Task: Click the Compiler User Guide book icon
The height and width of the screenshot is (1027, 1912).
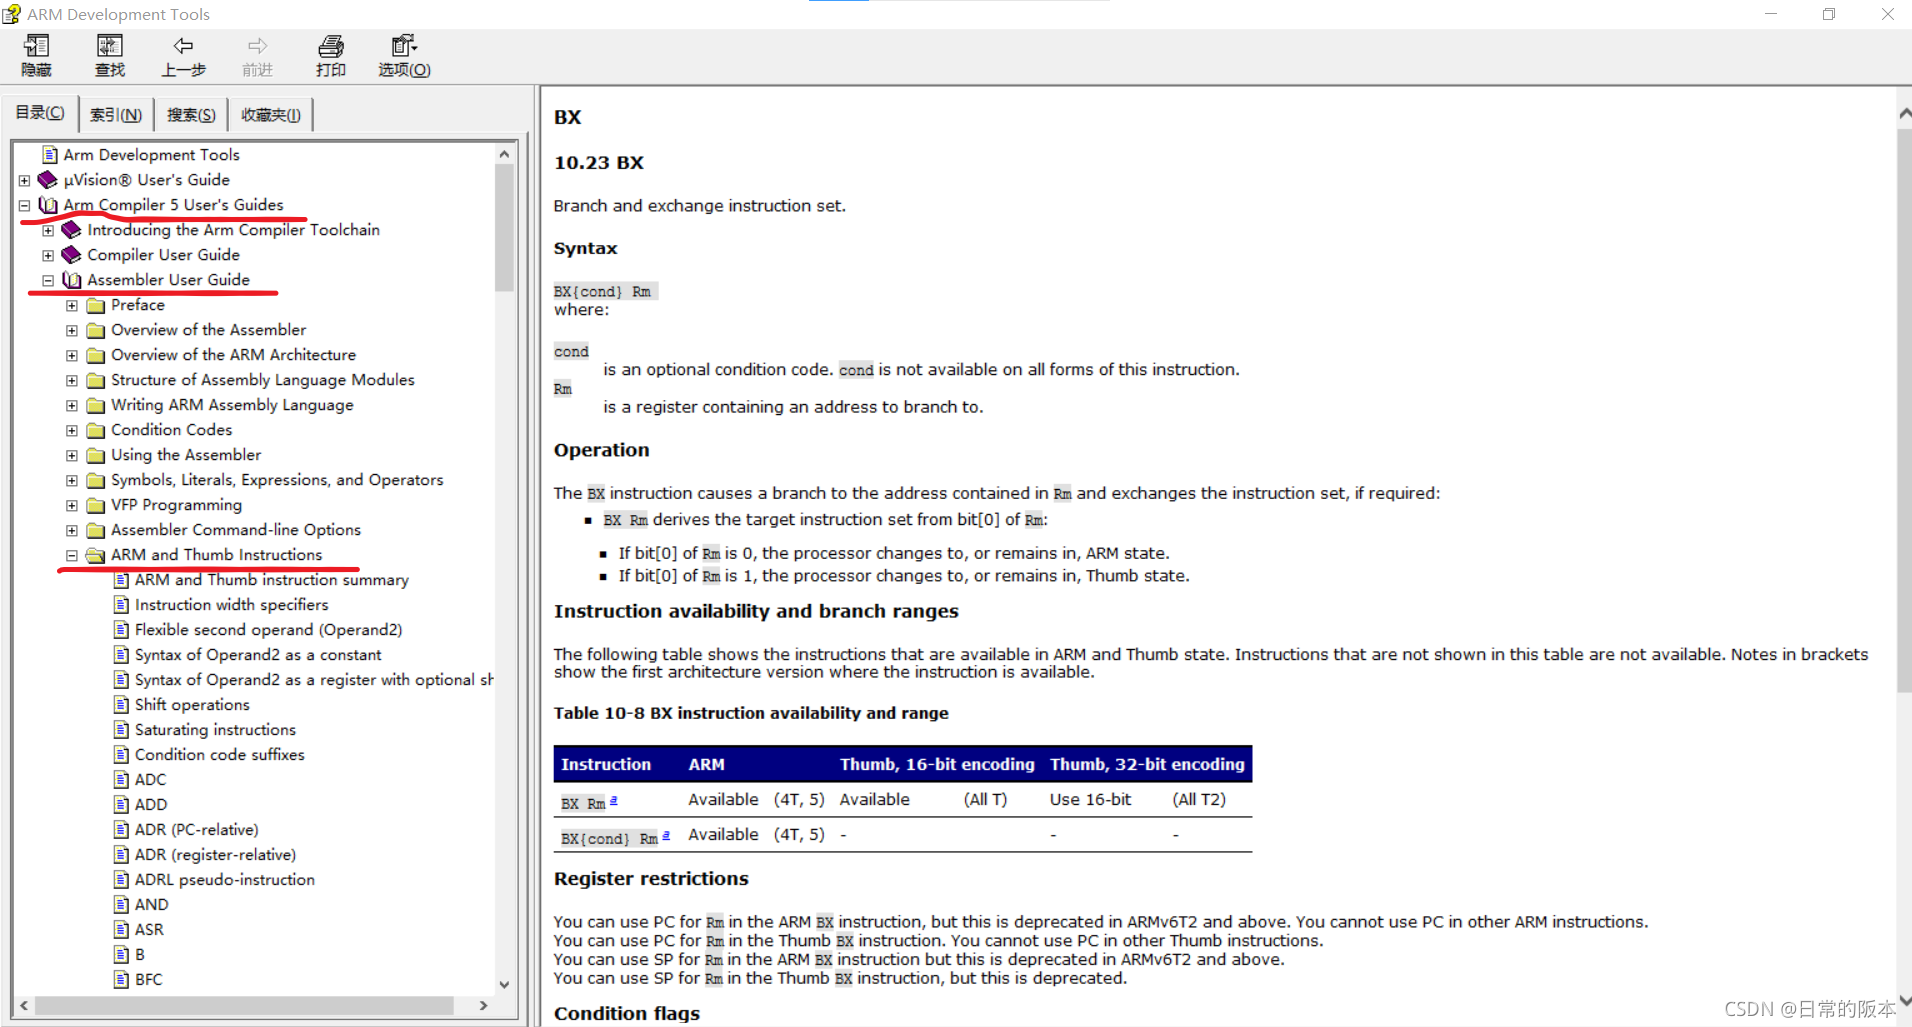Action: 72,255
